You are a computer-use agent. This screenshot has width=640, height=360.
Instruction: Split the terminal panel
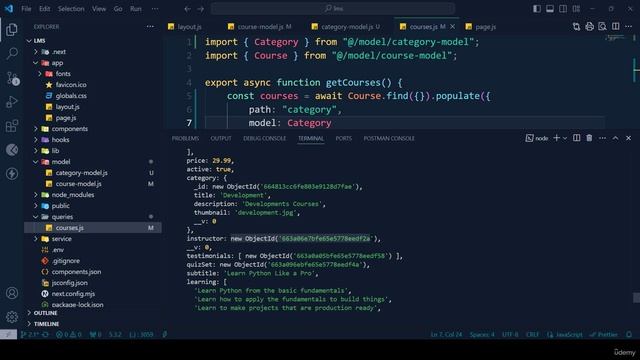[576, 138]
